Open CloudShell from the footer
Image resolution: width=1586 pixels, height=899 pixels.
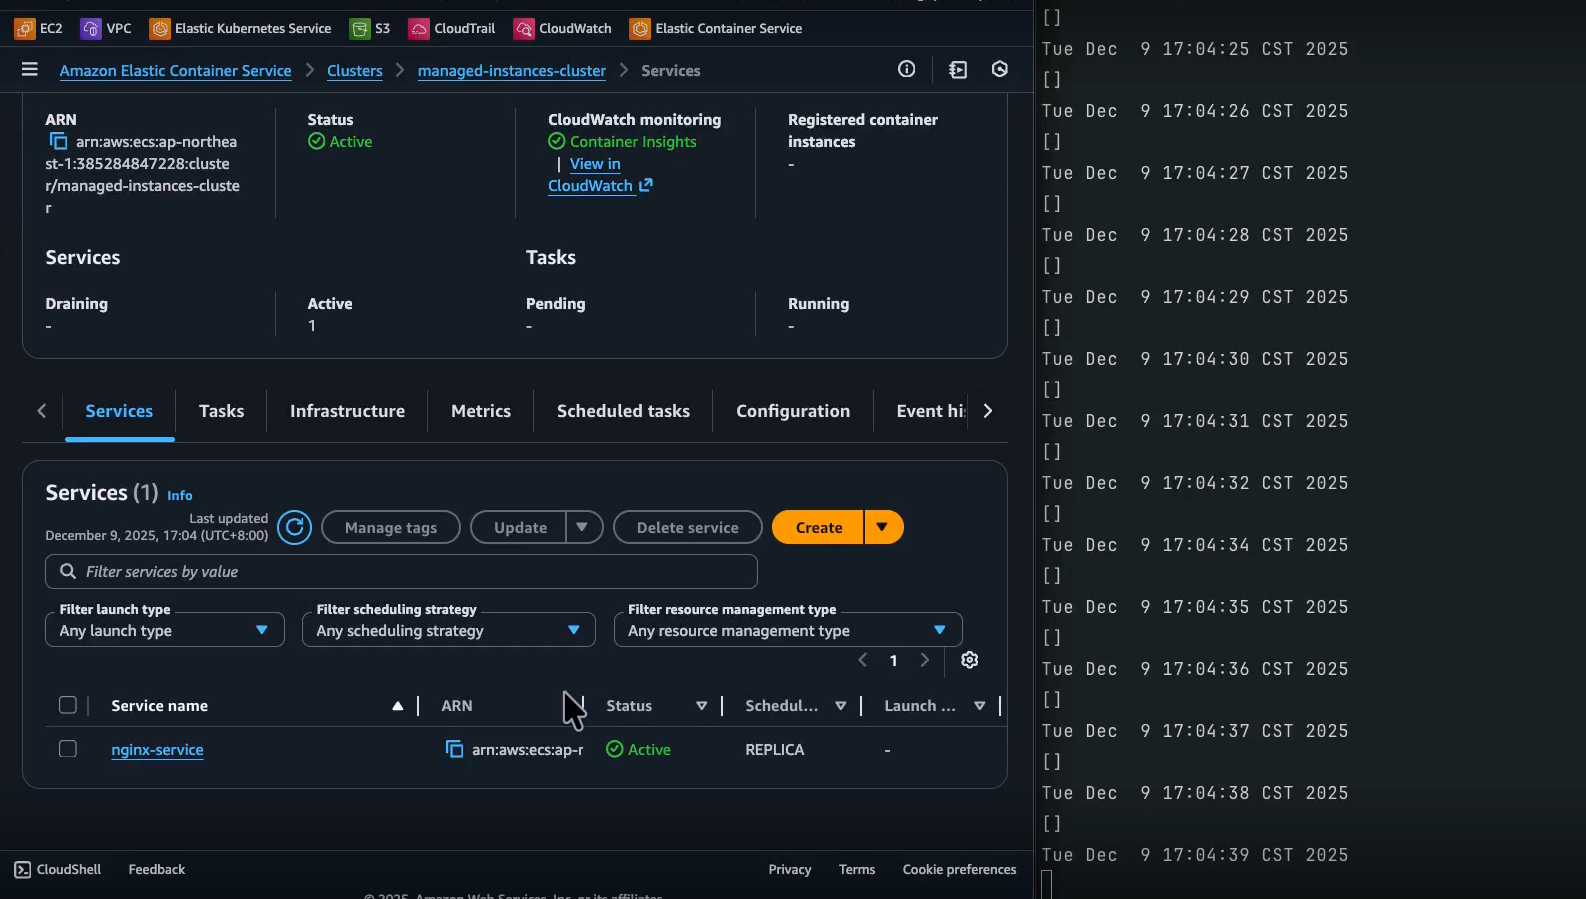click(58, 869)
